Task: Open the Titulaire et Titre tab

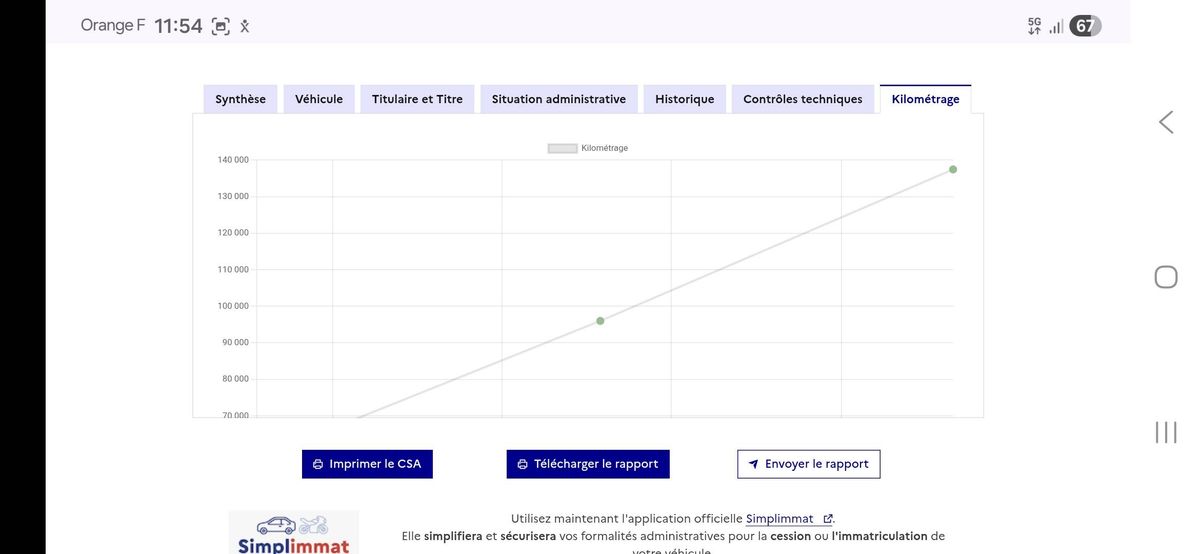Action: click(417, 99)
